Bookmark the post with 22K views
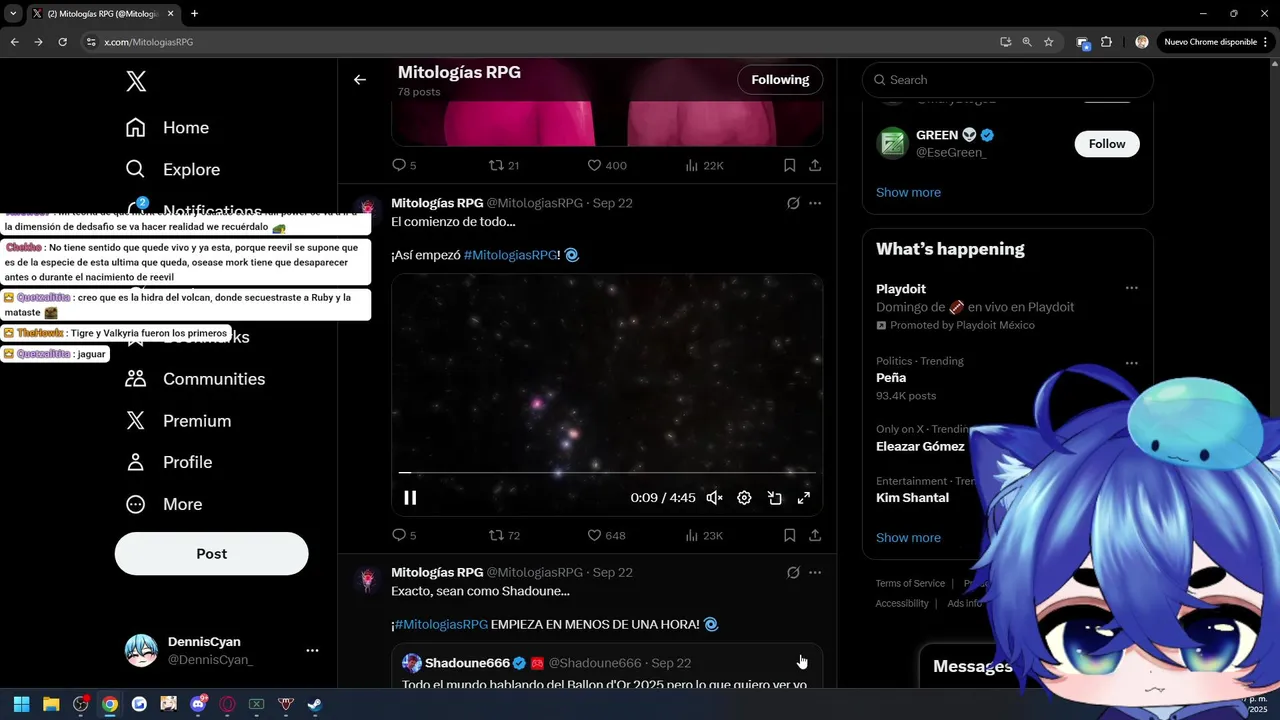 789,165
